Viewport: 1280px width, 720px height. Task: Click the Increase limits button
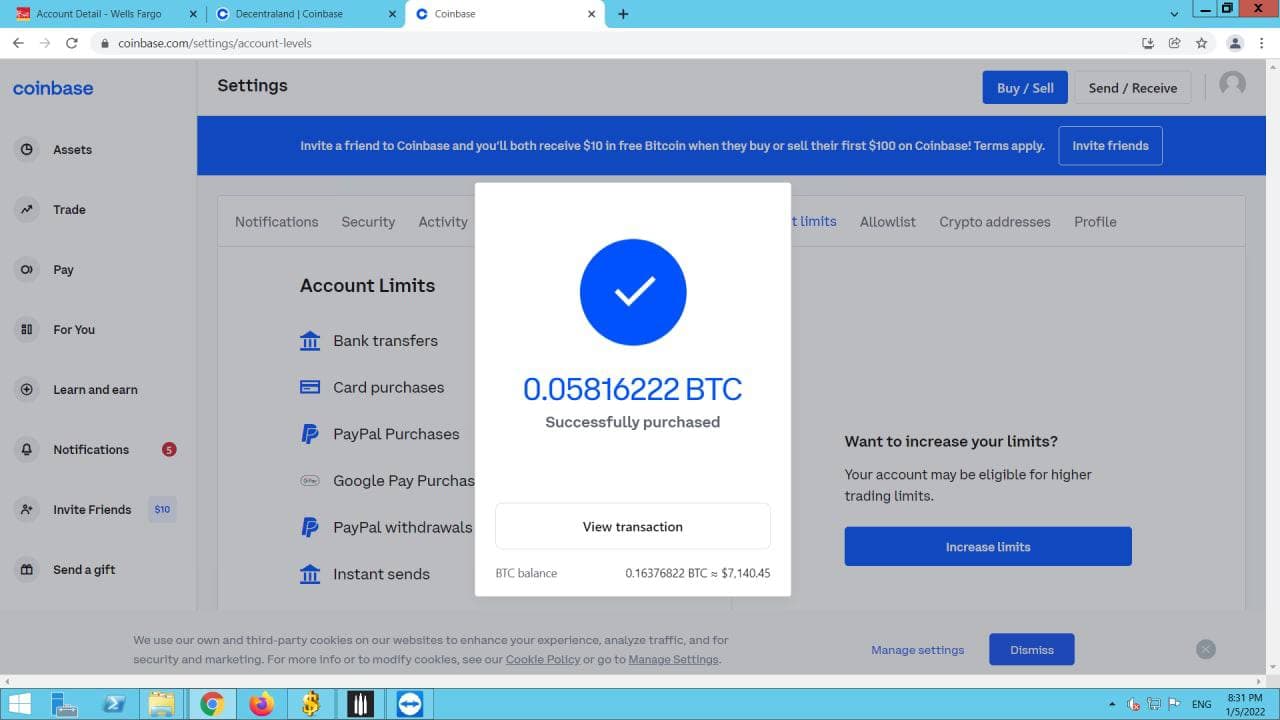(x=988, y=547)
